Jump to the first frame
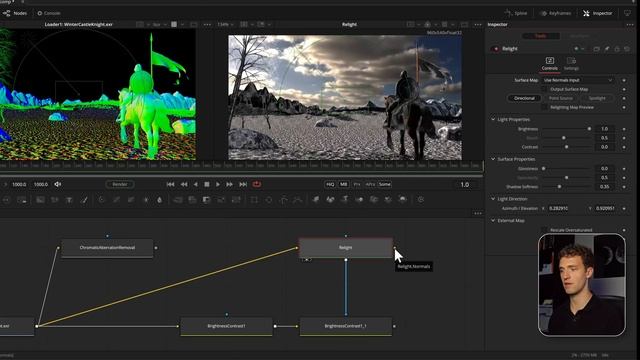Screen dimensions: 640x360 [x=170, y=184]
